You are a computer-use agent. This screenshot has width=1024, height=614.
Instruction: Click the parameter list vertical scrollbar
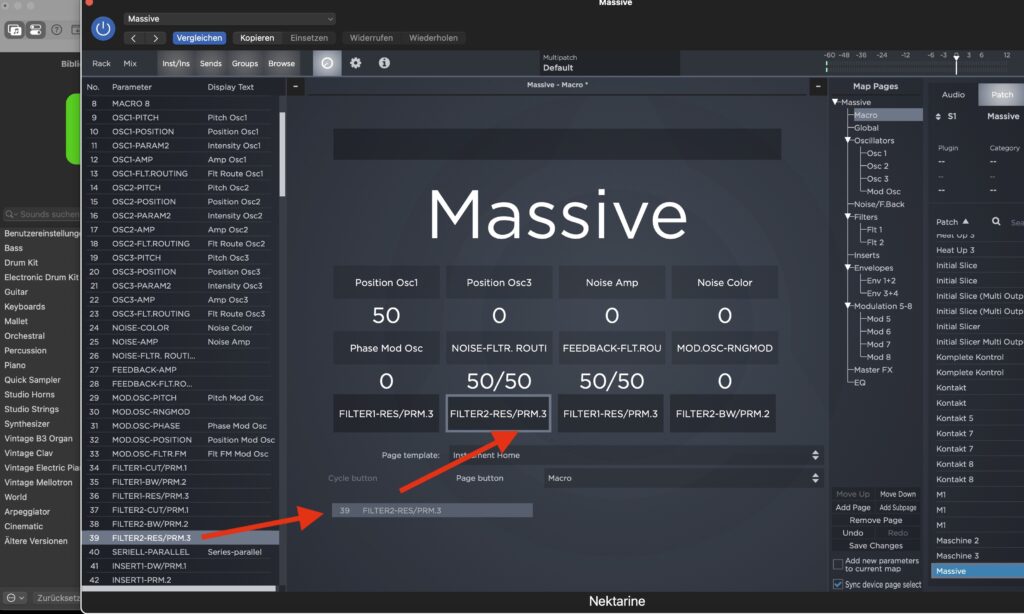pos(282,154)
